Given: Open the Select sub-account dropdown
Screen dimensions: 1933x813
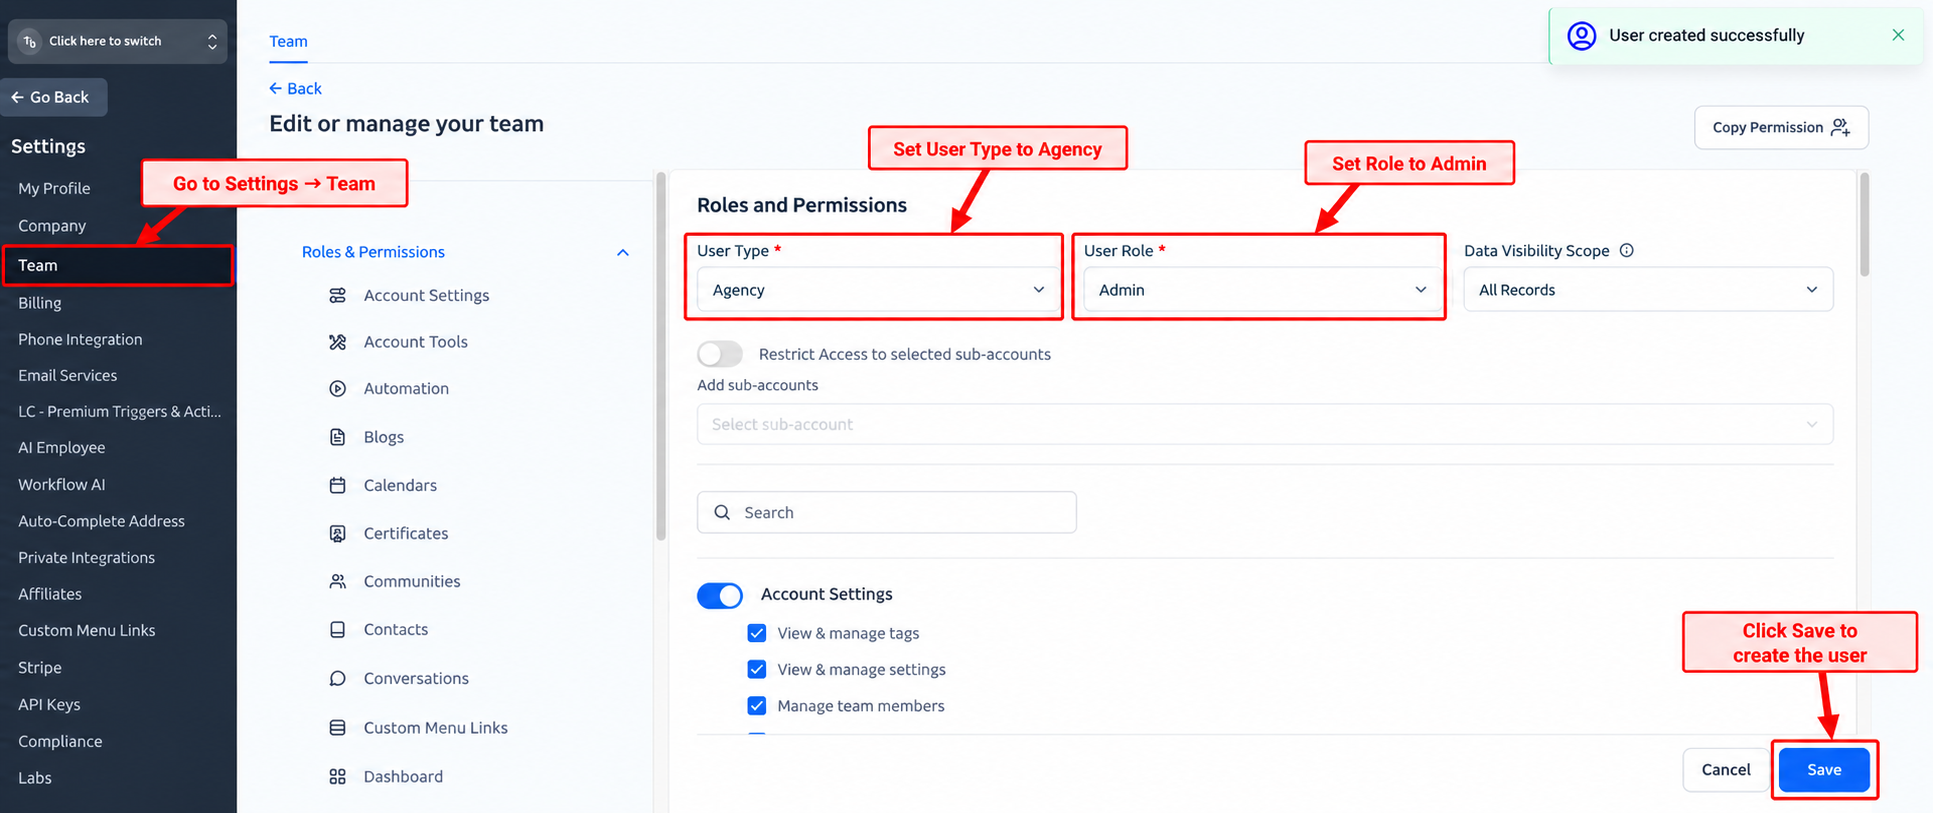Looking at the screenshot, I should tap(1265, 424).
